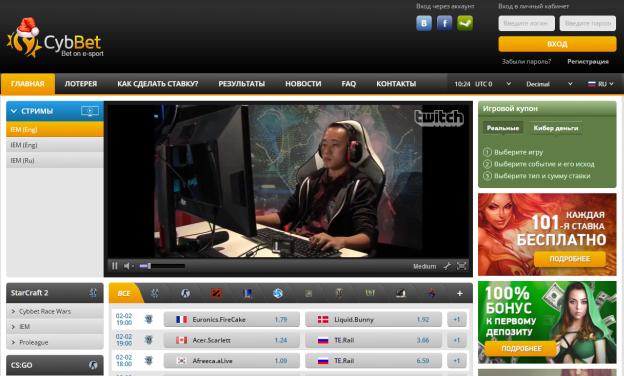Open the ГЛАВНАЯ menu item
The image size is (624, 376).
point(28,84)
